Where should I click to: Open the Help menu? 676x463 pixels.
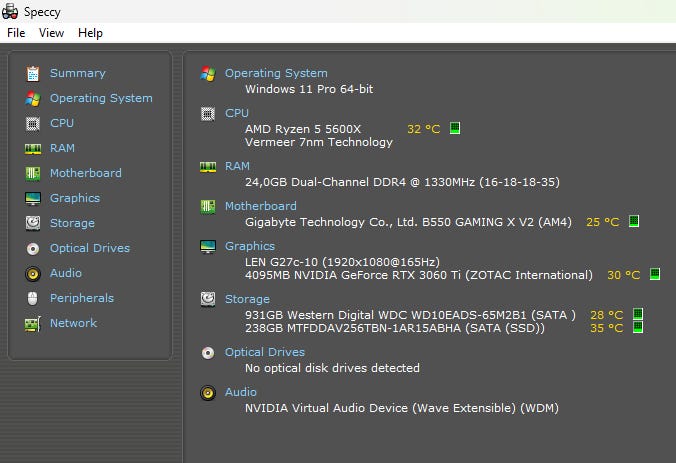(x=90, y=33)
